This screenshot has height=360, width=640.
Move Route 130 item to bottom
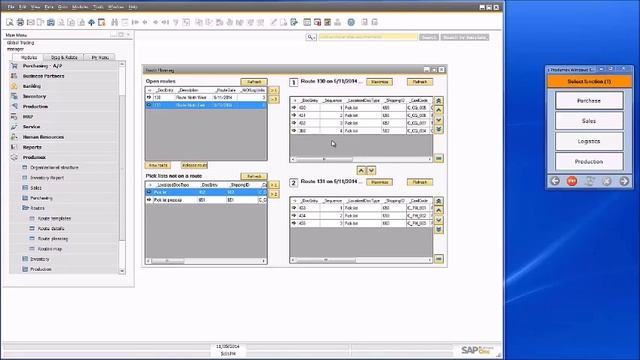439,129
